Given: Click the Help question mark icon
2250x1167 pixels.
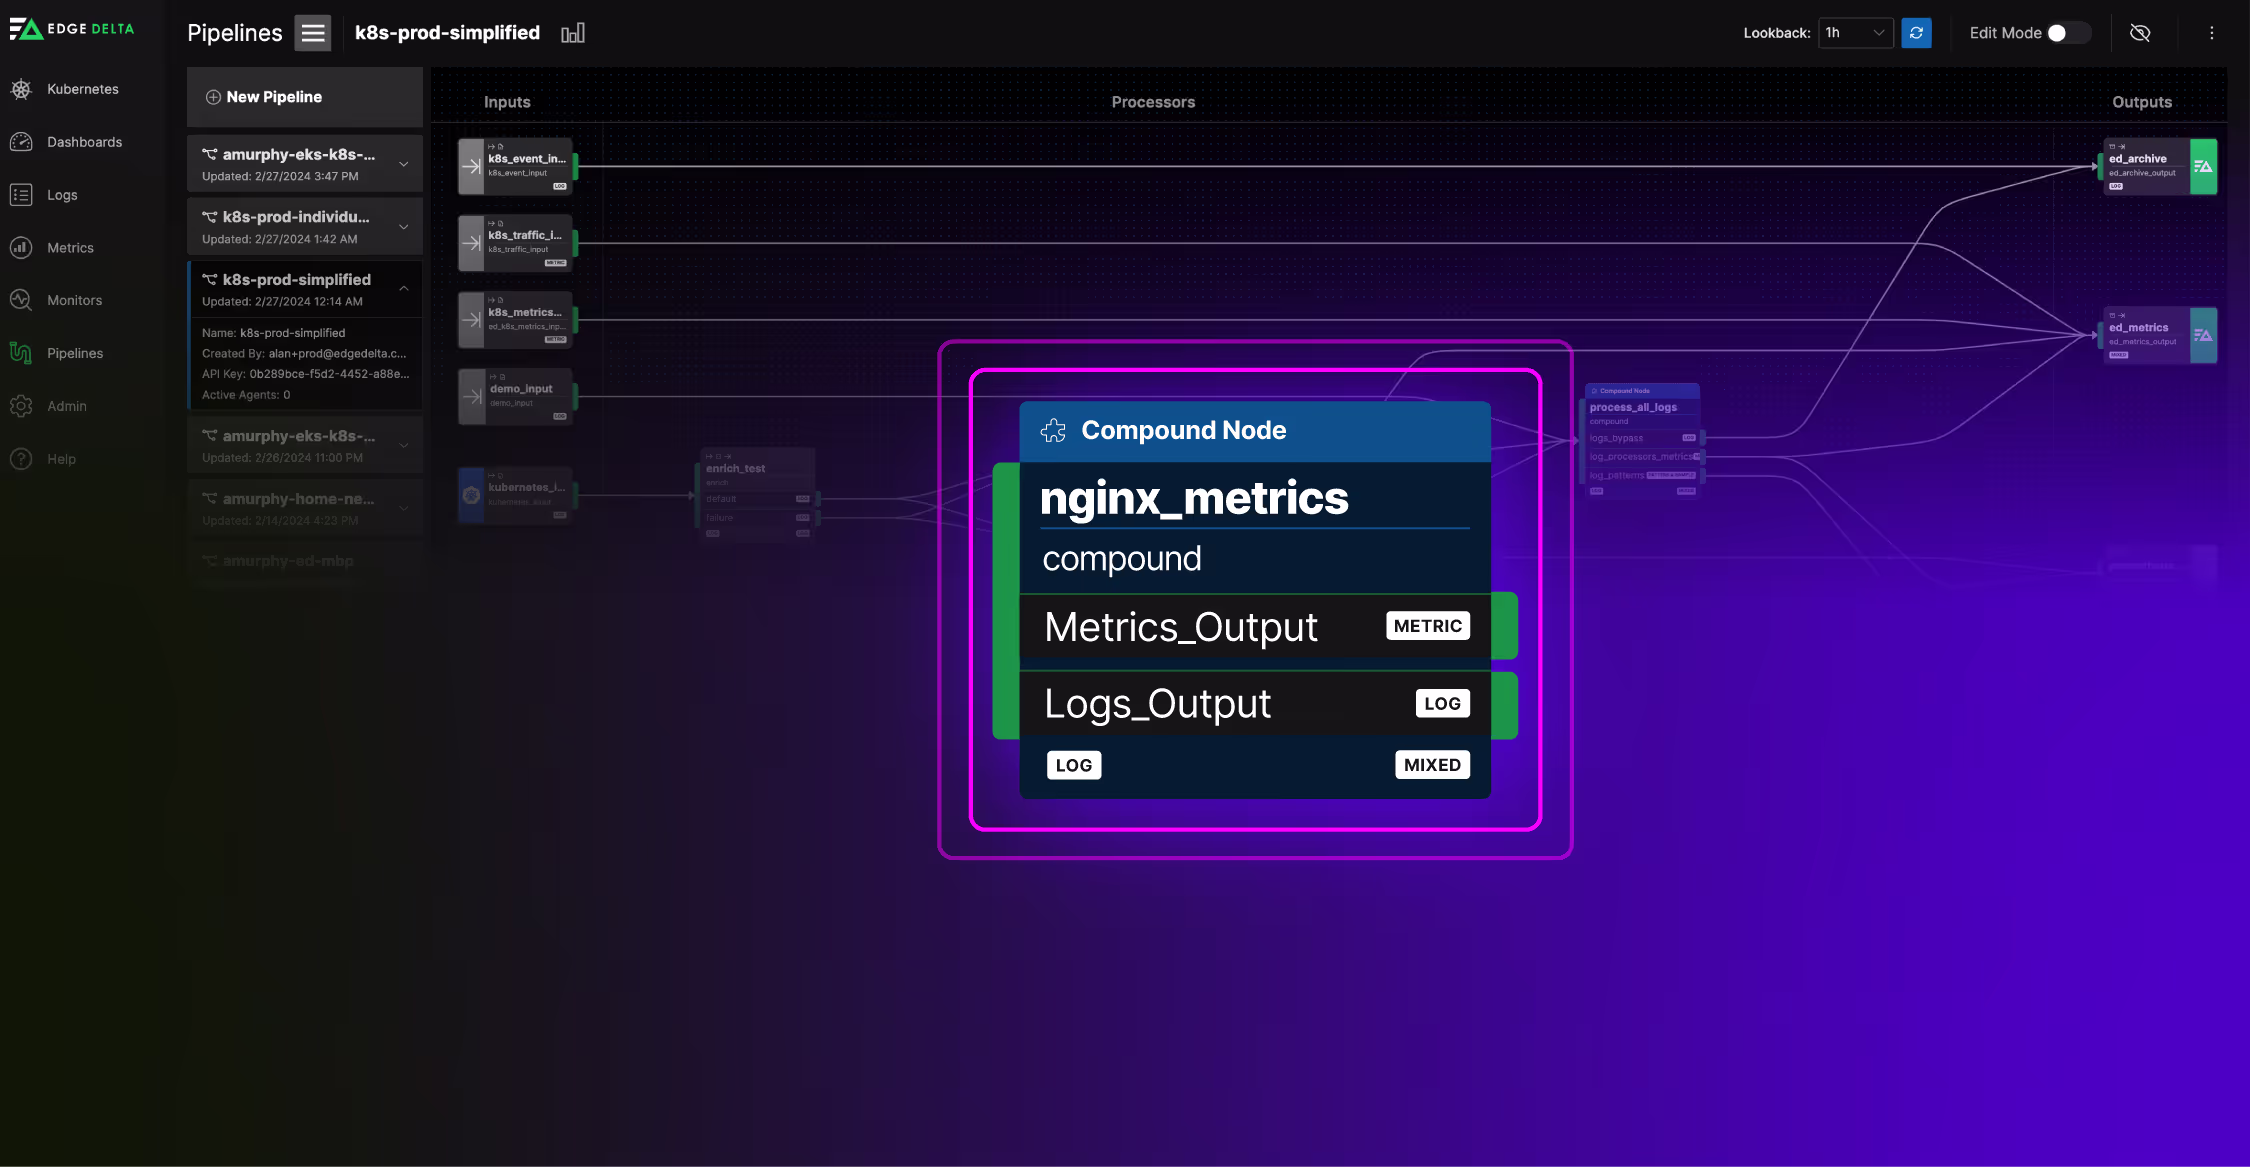Looking at the screenshot, I should 22,459.
